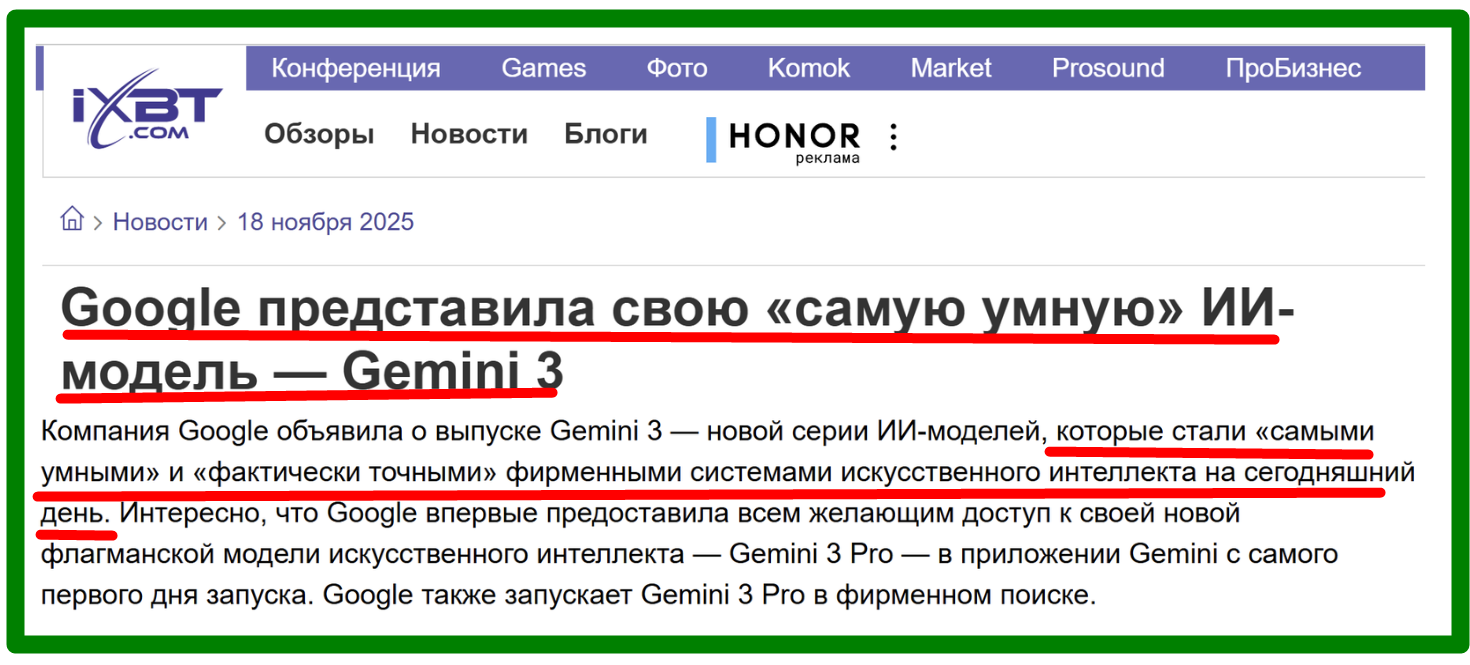Viewport: 1470px width, 665px height.
Task: Open the Prosound section
Action: pyautogui.click(x=1107, y=68)
